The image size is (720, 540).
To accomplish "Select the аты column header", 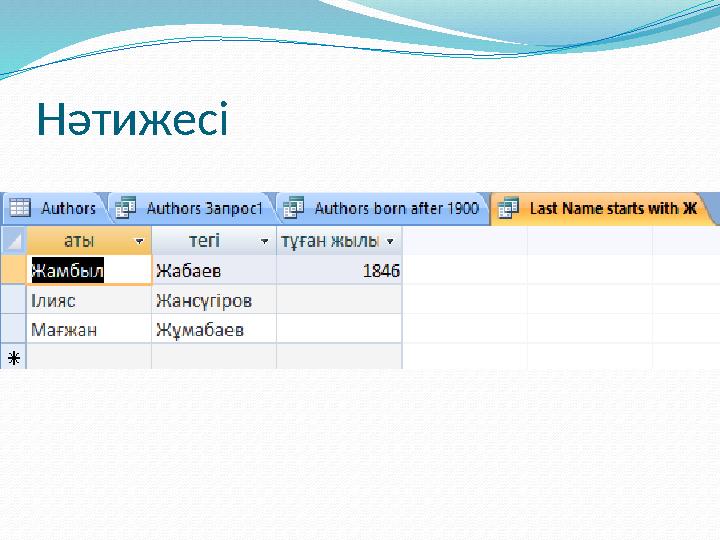I will (x=89, y=240).
